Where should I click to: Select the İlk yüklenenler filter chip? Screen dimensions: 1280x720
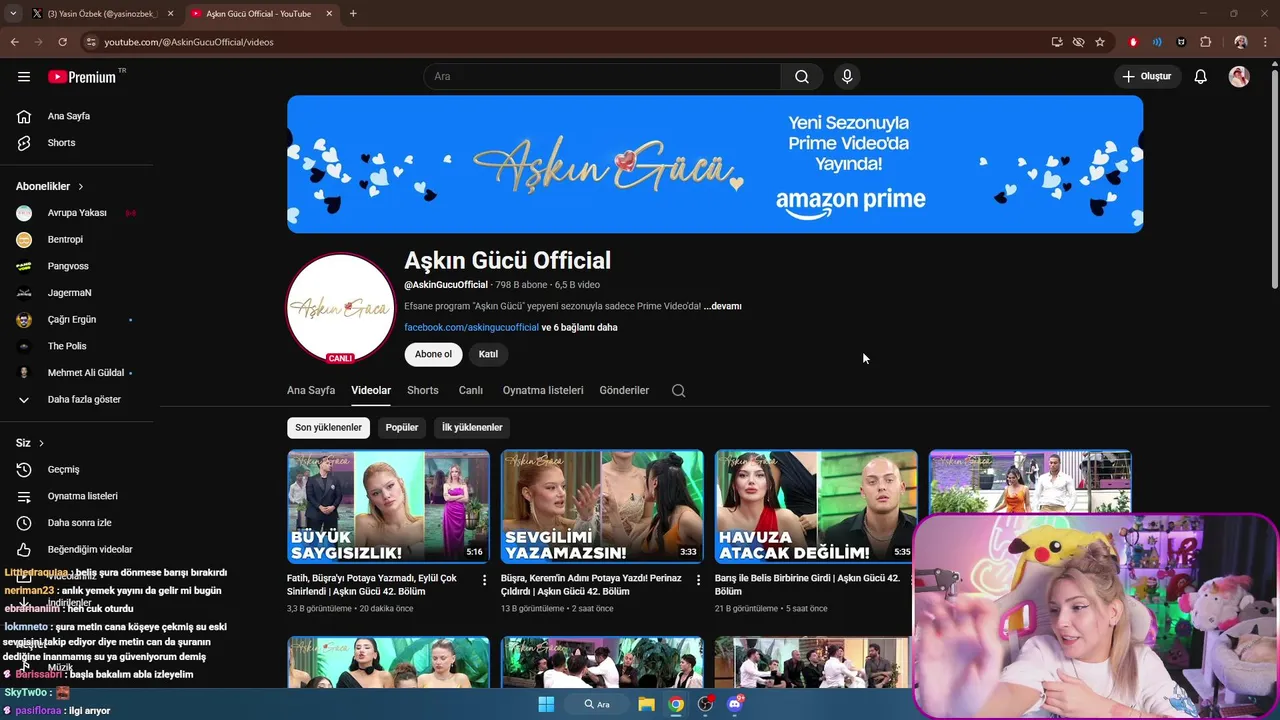coord(472,427)
